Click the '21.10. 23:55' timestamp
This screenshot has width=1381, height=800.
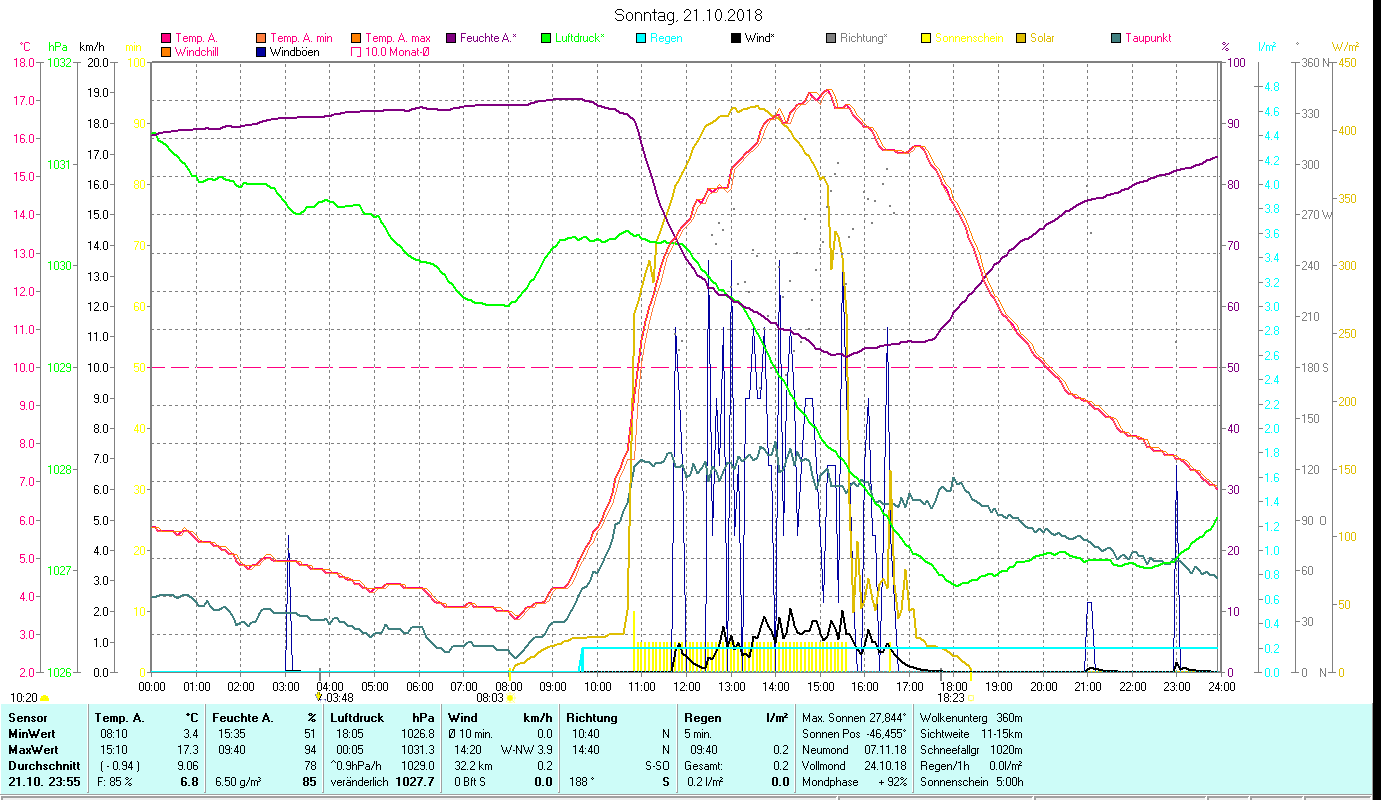point(43,782)
